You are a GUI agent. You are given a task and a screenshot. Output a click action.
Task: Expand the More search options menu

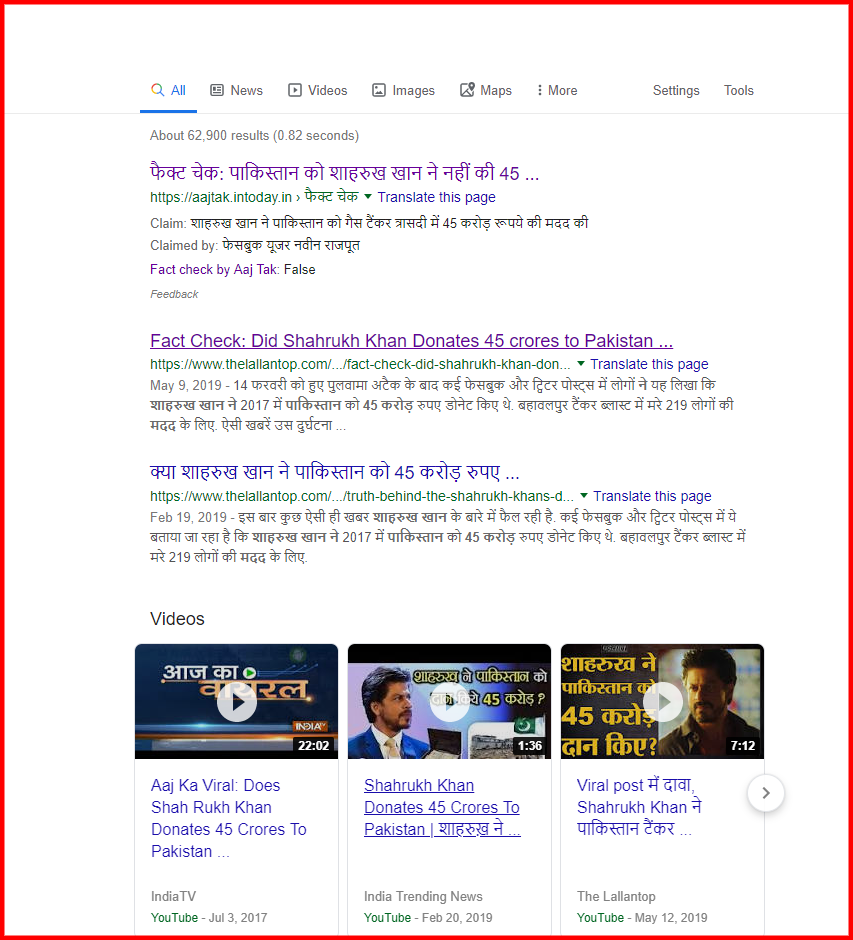click(x=557, y=91)
